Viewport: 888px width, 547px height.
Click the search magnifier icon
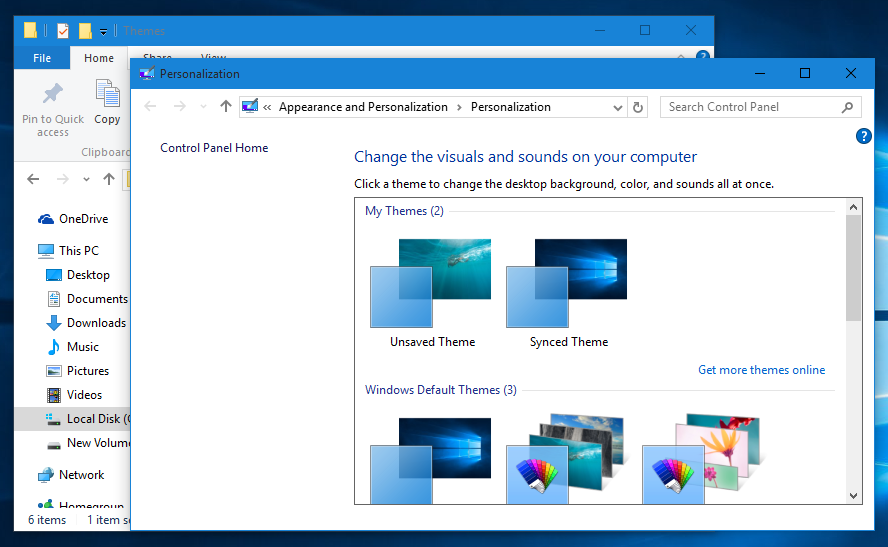pos(847,107)
